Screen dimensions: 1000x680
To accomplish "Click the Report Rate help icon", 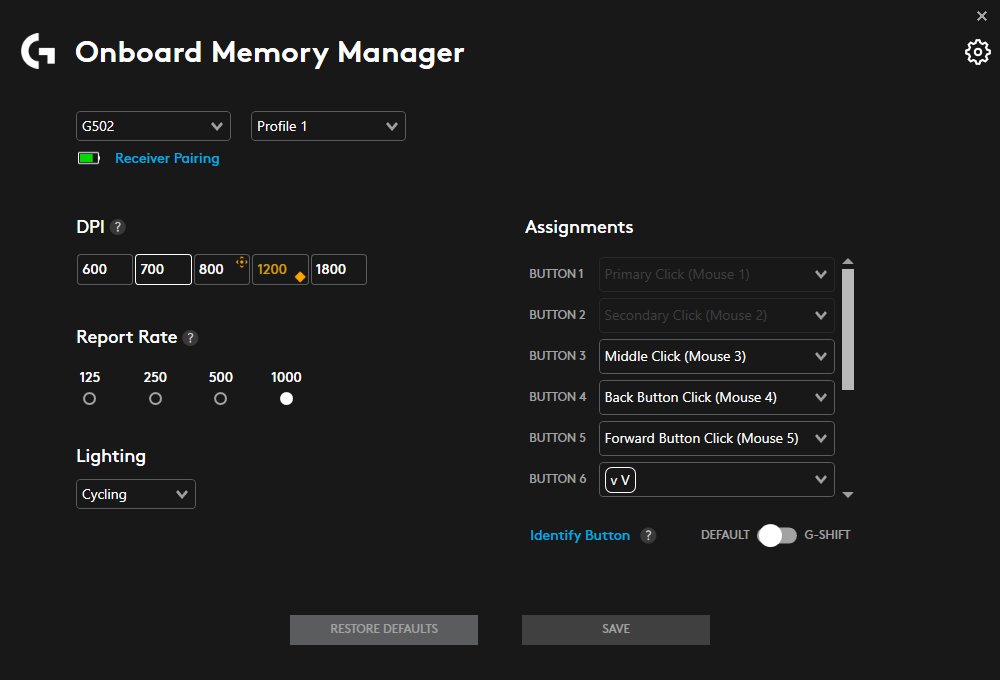I will coord(190,337).
